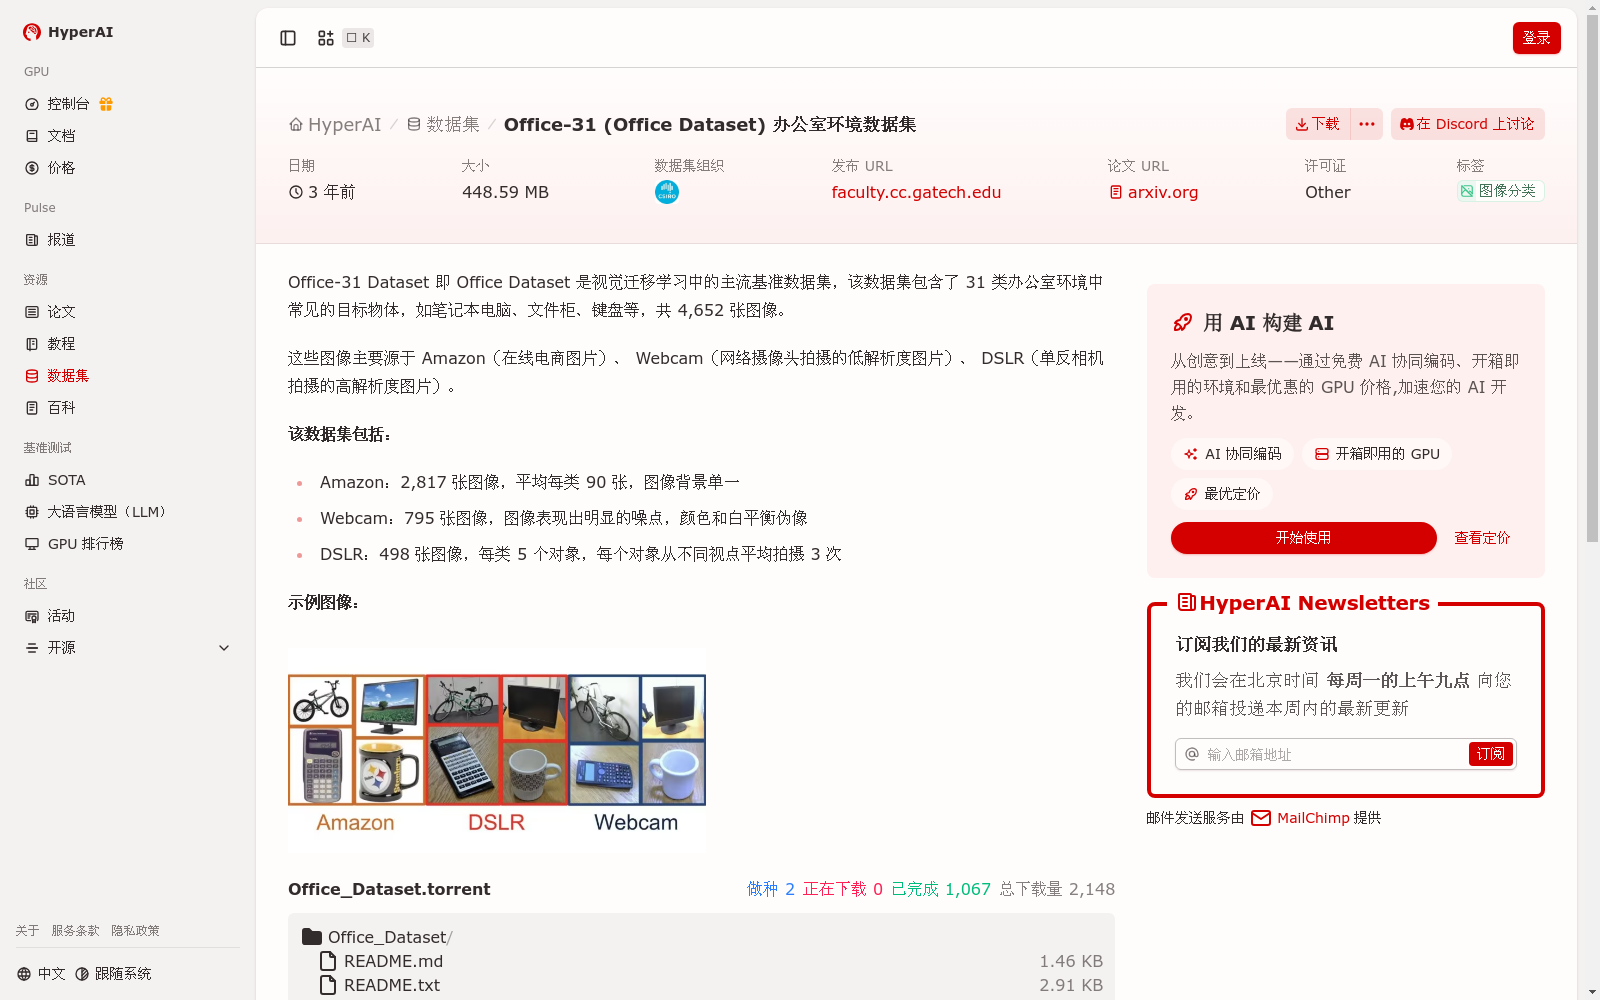The image size is (1600, 1000).
Task: Click the 订阅 subscribe button
Action: (x=1491, y=754)
